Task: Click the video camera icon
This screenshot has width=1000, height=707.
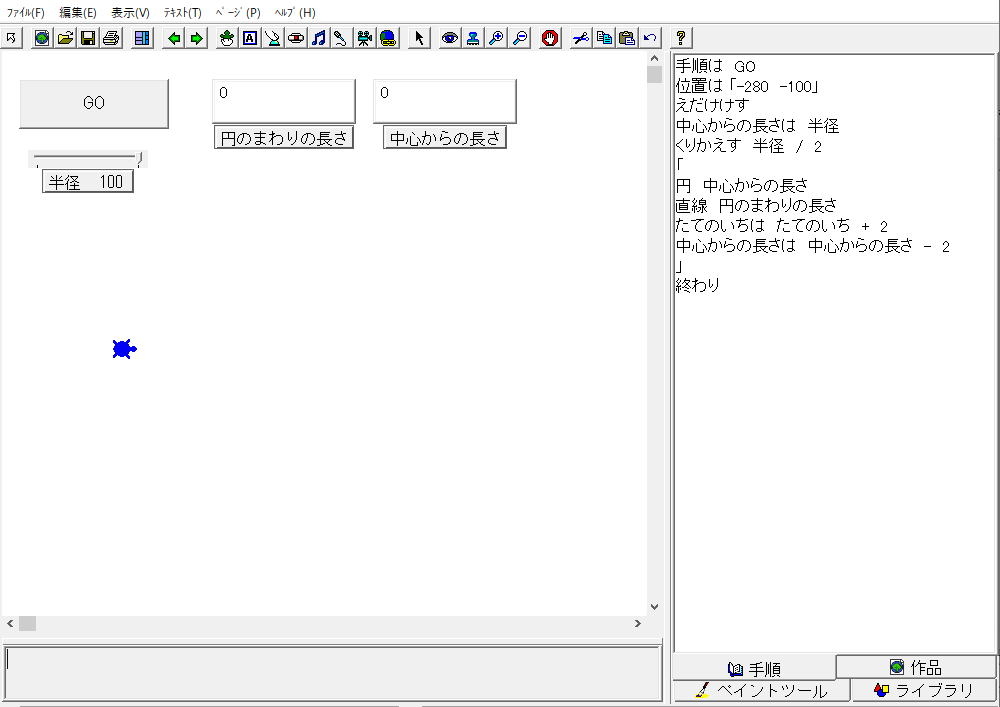Action: point(365,38)
